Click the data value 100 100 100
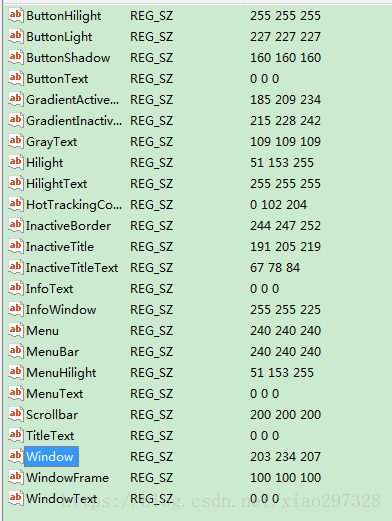This screenshot has width=392, height=521. click(285, 478)
